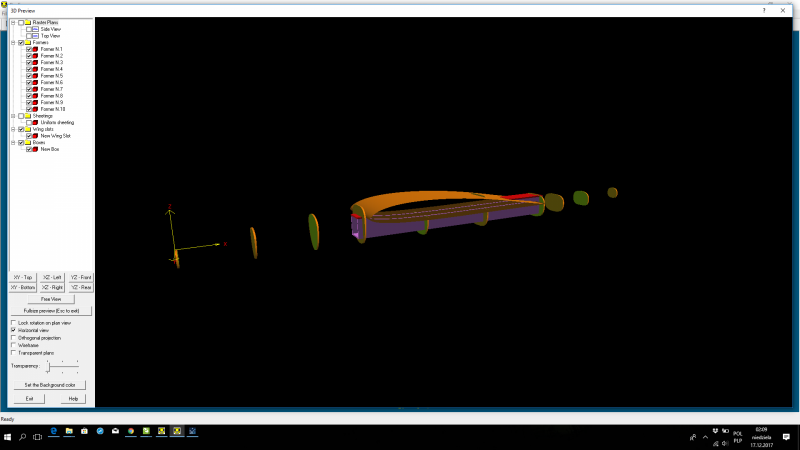Enable Orthogonal projection checkbox
Viewport: 800px width, 450px height.
click(x=13, y=338)
